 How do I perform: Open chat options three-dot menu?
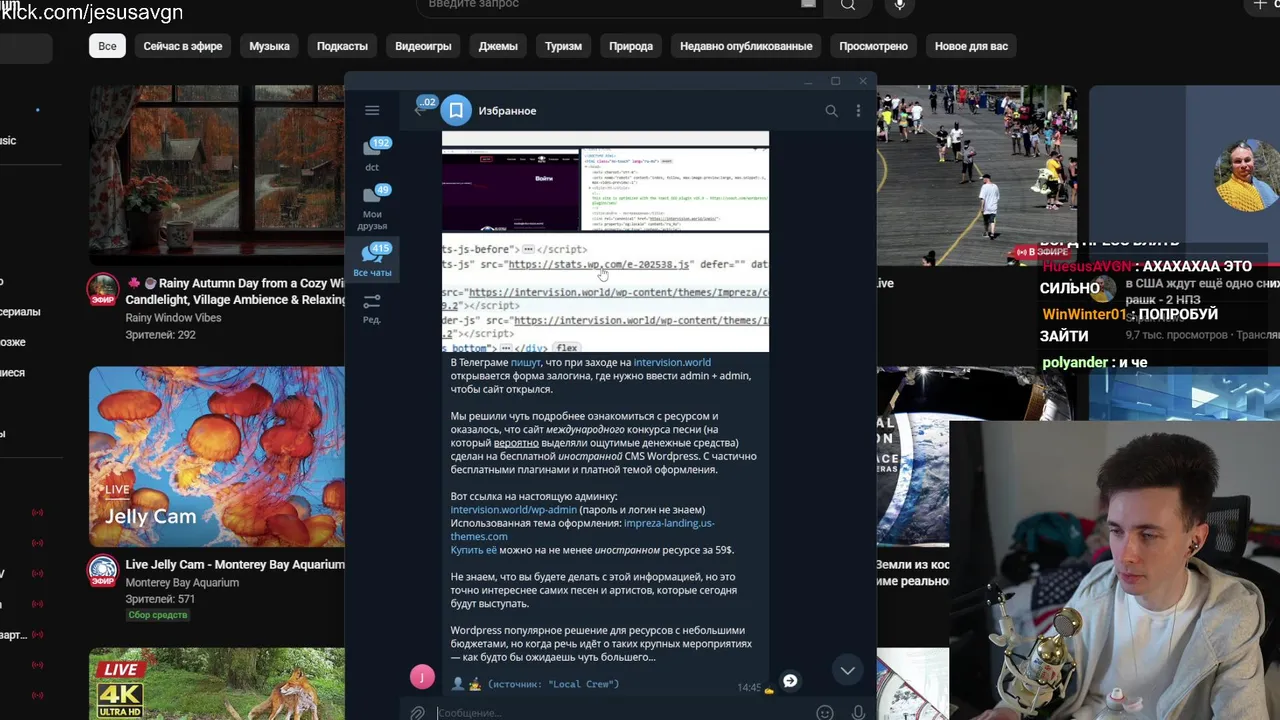pyautogui.click(x=858, y=111)
